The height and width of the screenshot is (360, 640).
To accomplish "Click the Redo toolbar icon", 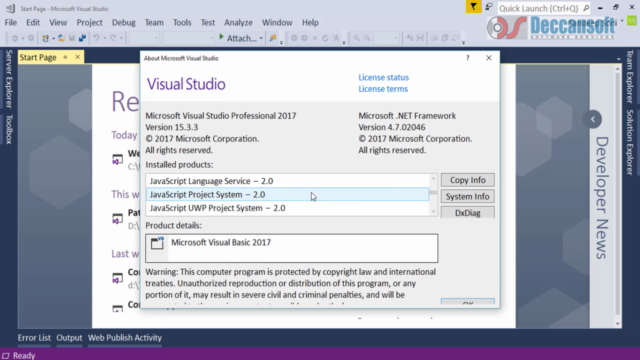I will [113, 38].
